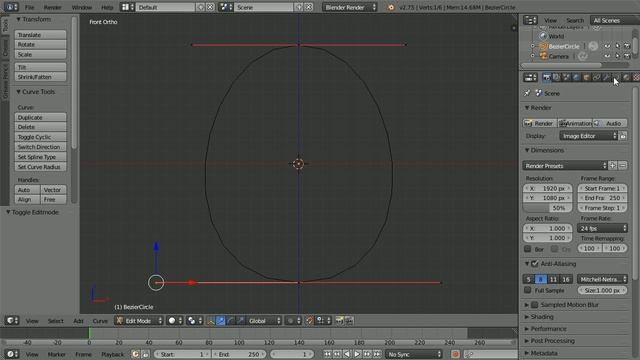Open the Modifiers properties tab icon
The height and width of the screenshot is (360, 640).
607,77
